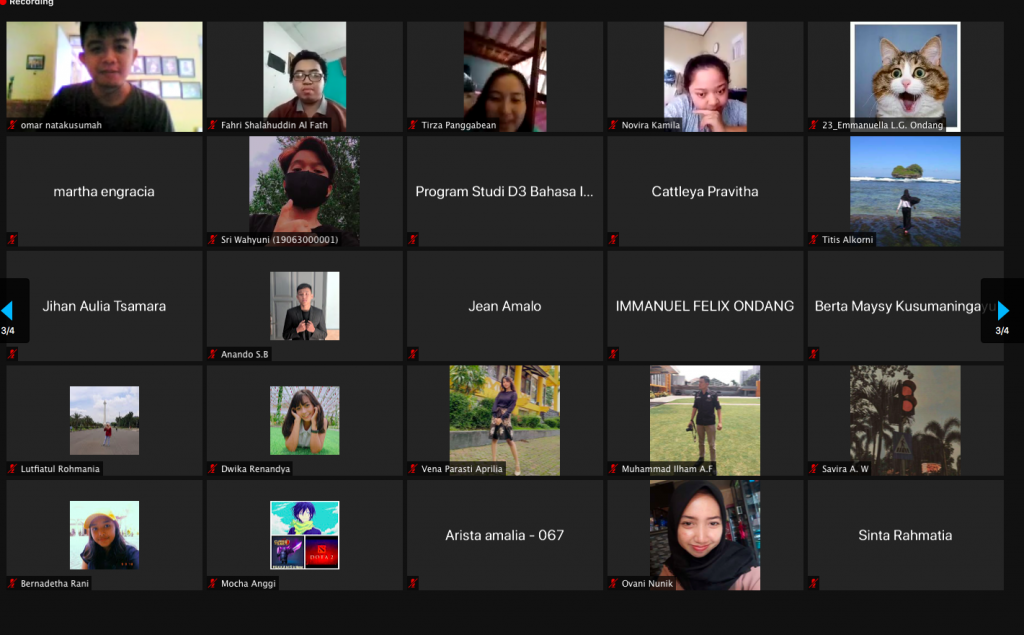Click Muhammad Ilham A.F's profile photo

coord(705,420)
